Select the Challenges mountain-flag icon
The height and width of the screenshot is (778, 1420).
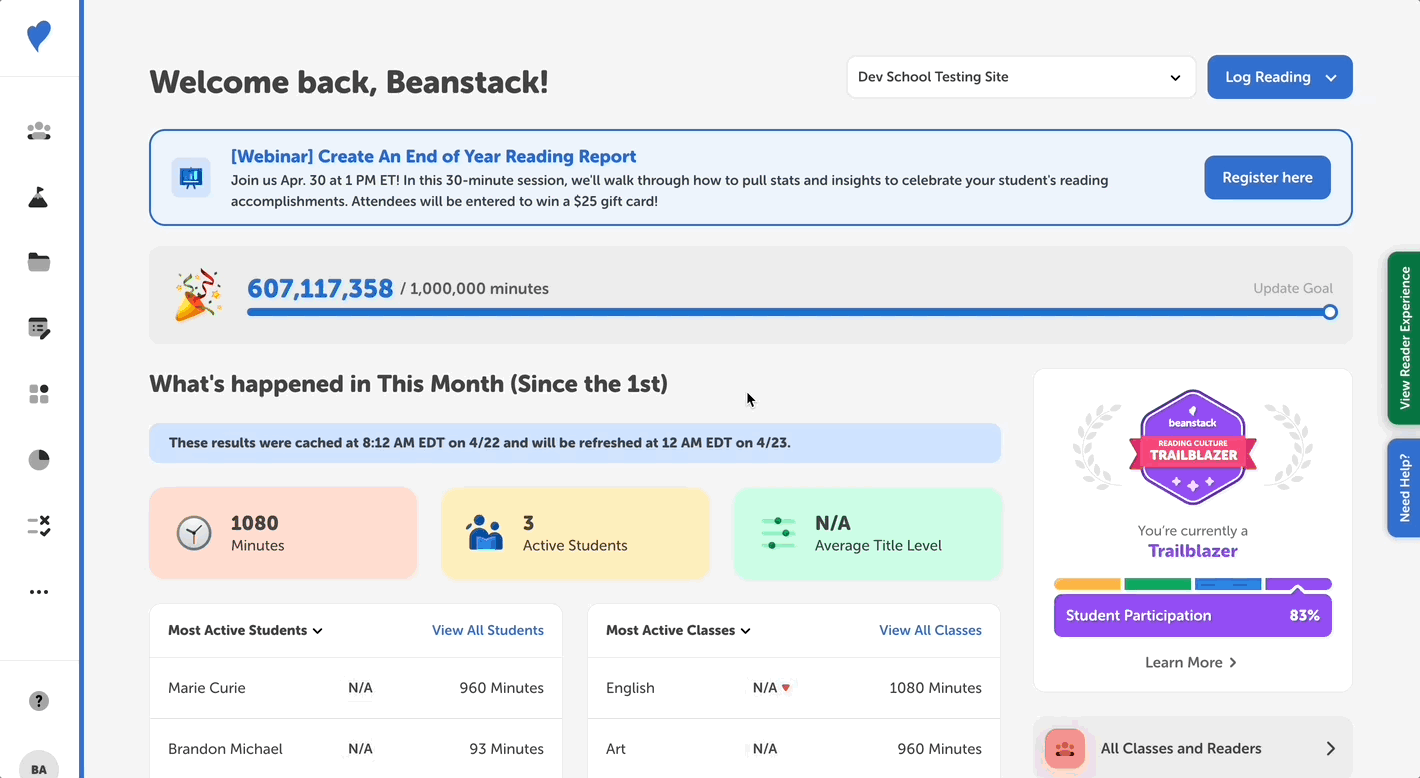(38, 197)
